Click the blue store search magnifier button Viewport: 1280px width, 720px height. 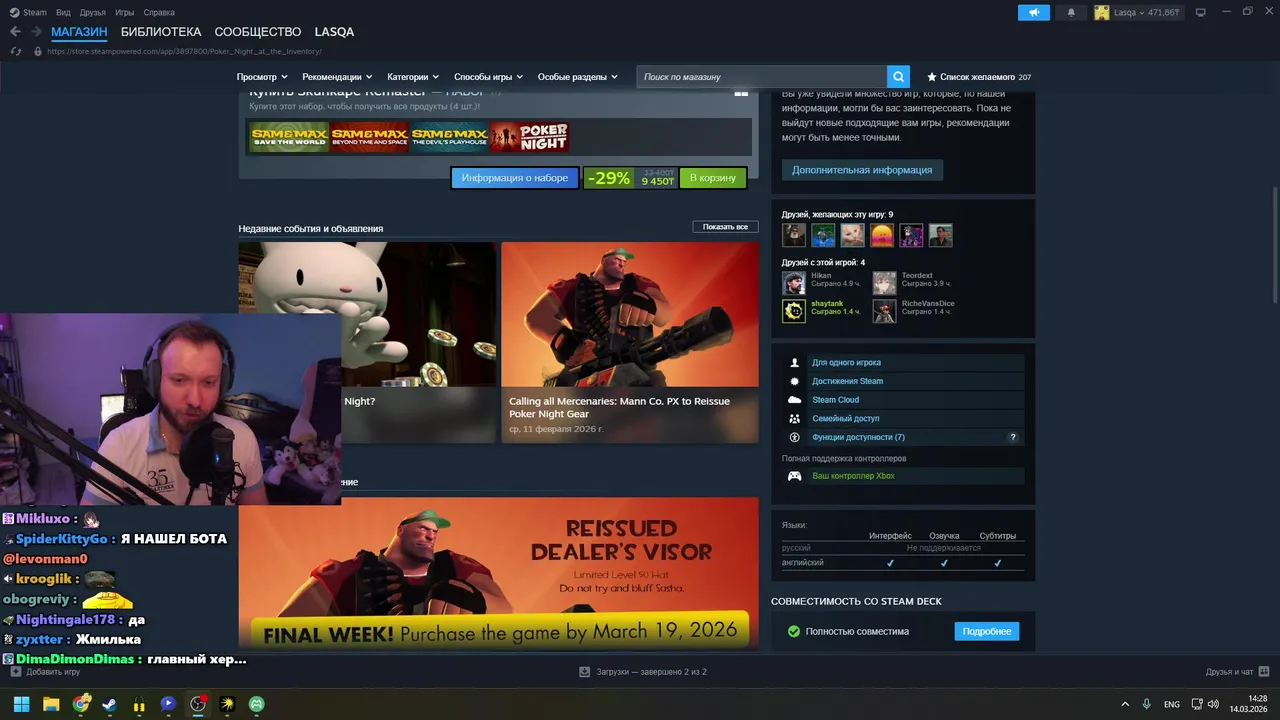click(898, 76)
